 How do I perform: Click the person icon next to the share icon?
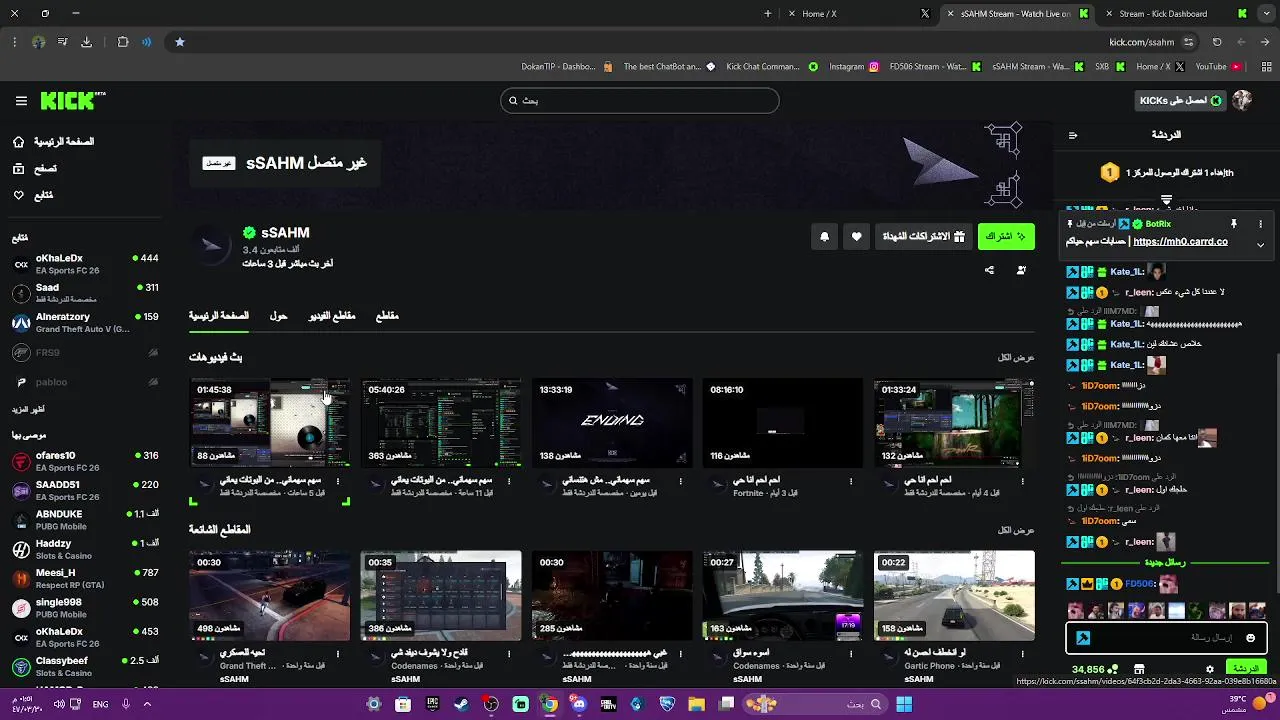pyautogui.click(x=1021, y=270)
